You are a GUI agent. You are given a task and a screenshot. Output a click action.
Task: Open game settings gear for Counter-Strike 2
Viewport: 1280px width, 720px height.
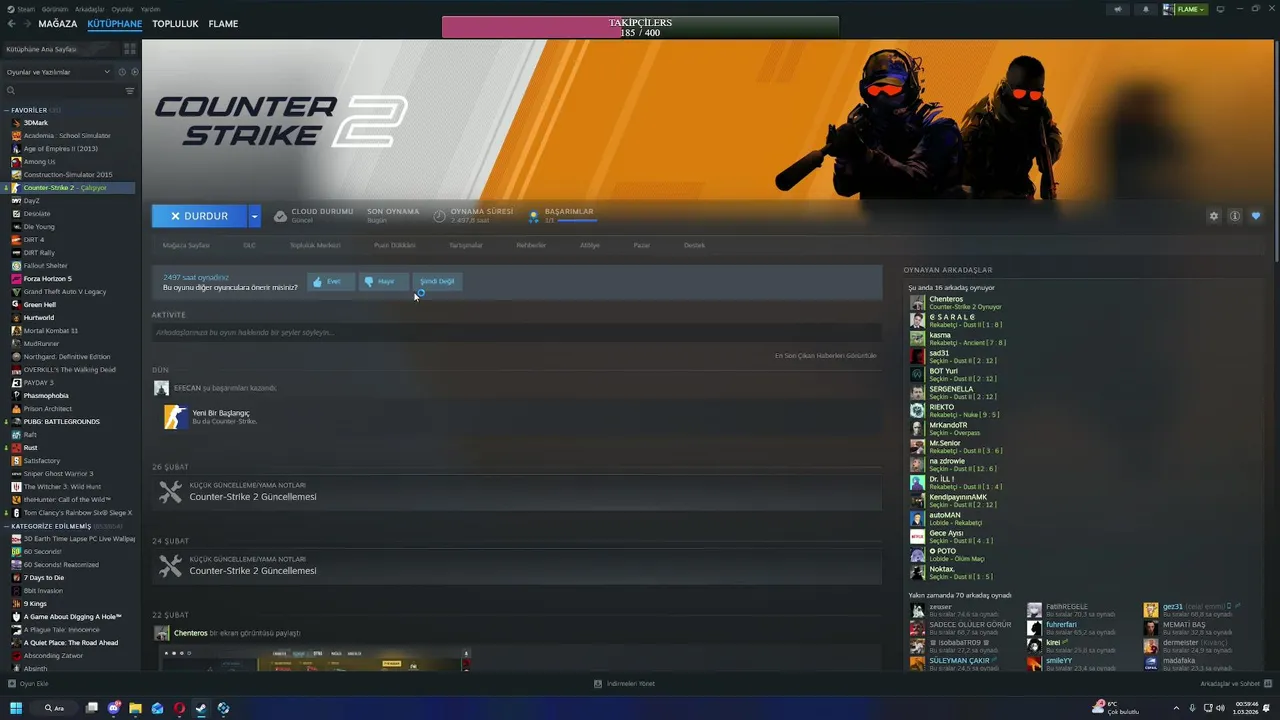[x=1214, y=216]
